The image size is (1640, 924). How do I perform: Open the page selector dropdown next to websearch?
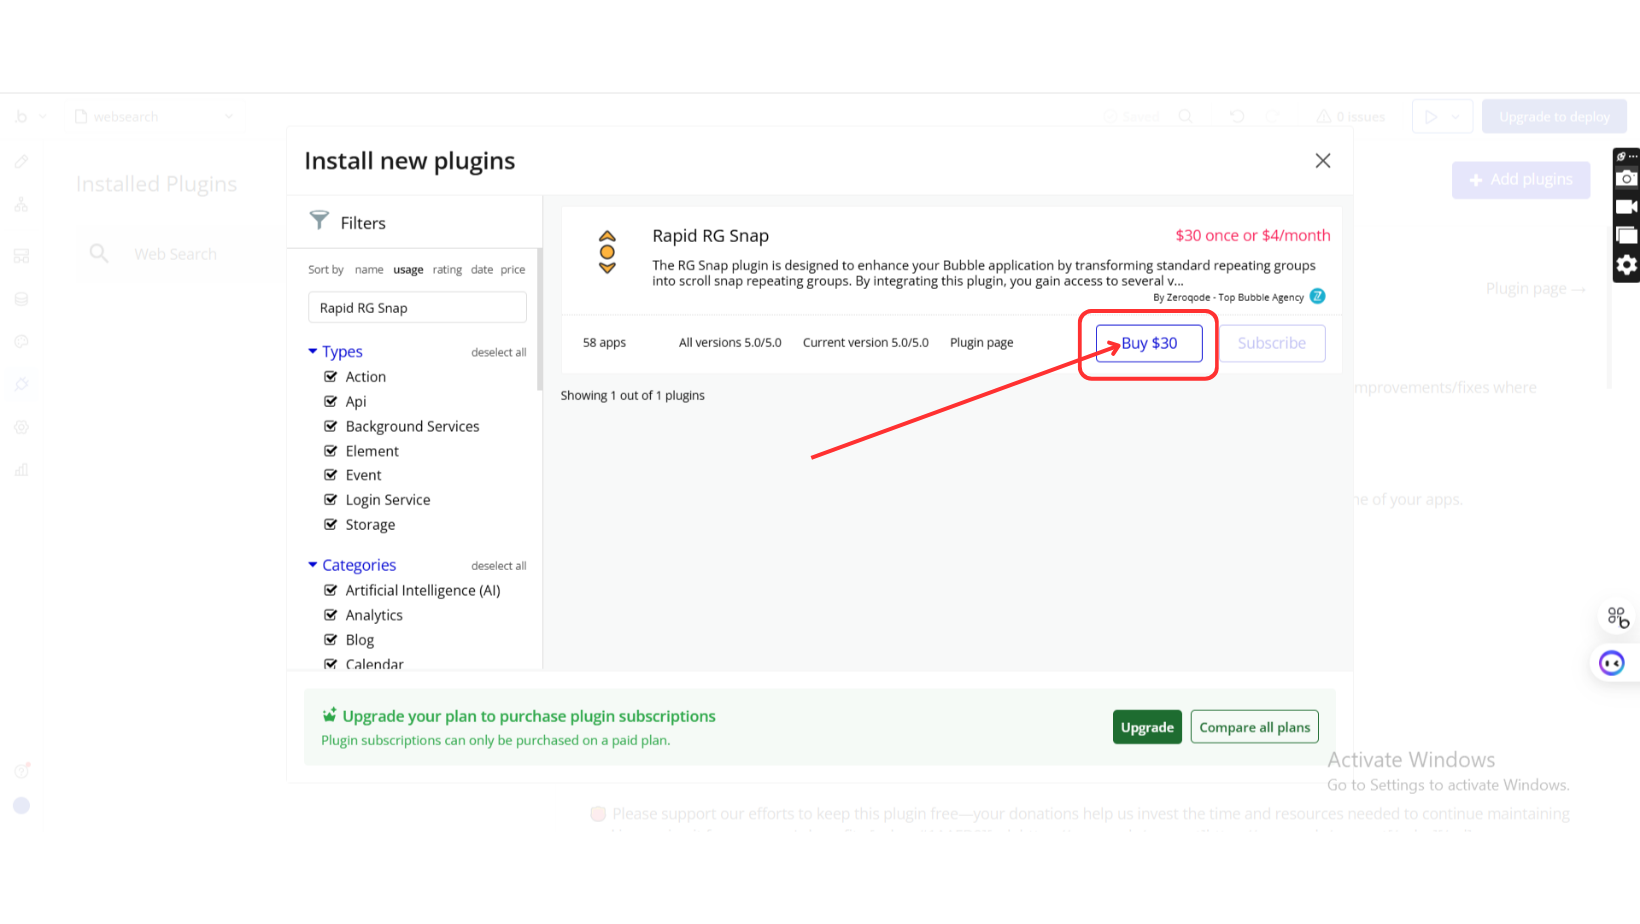[x=228, y=117]
